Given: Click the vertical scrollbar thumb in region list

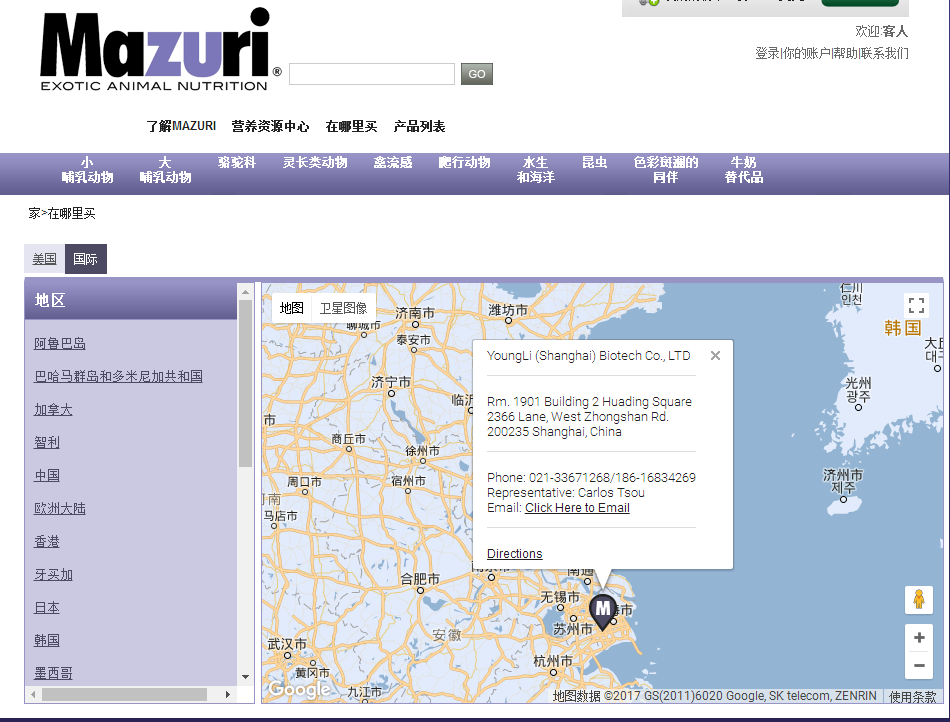Looking at the screenshot, I should (245, 383).
